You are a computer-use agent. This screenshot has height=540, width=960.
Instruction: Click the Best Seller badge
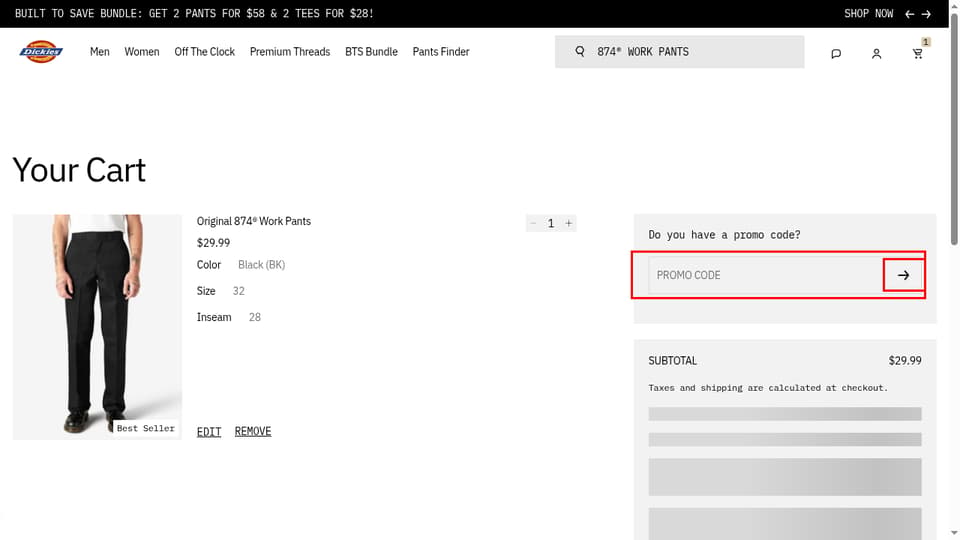point(146,428)
